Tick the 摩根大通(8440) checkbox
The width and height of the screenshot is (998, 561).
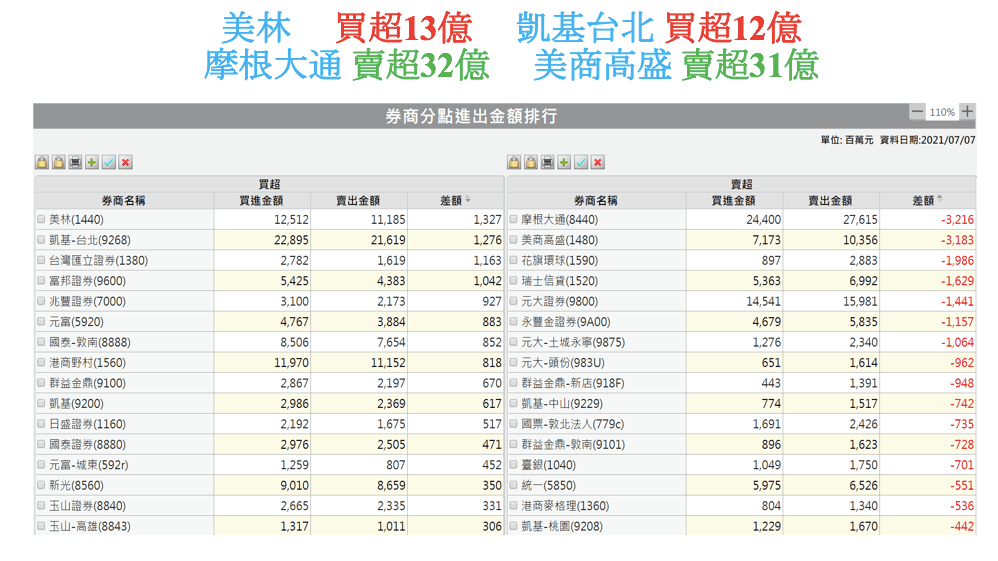[514, 219]
